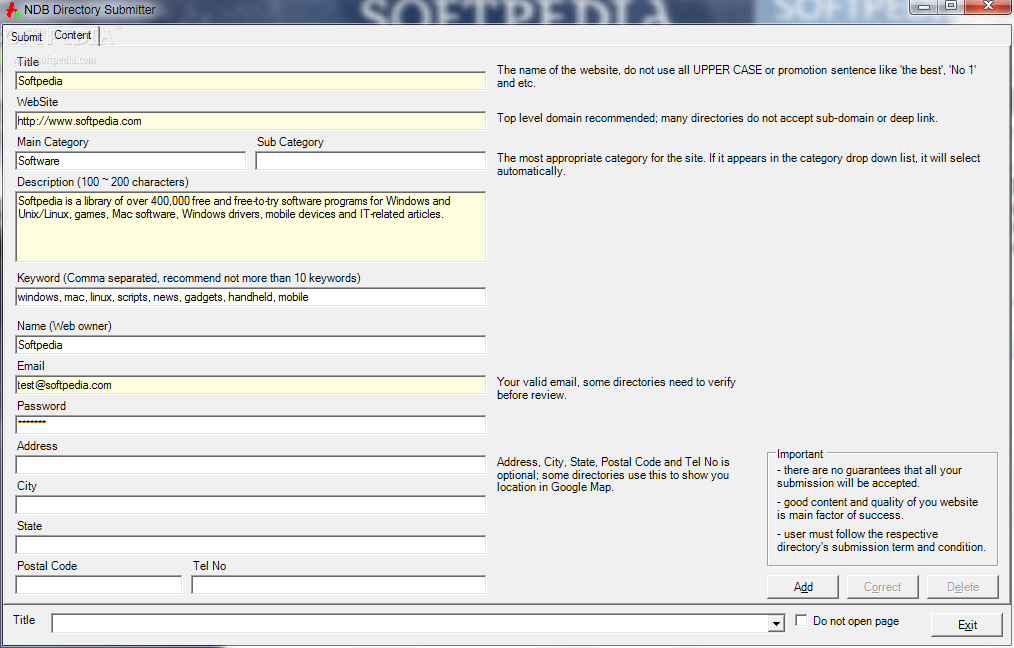Click the State input field
Screen dimensions: 1014x648
[x=250, y=545]
